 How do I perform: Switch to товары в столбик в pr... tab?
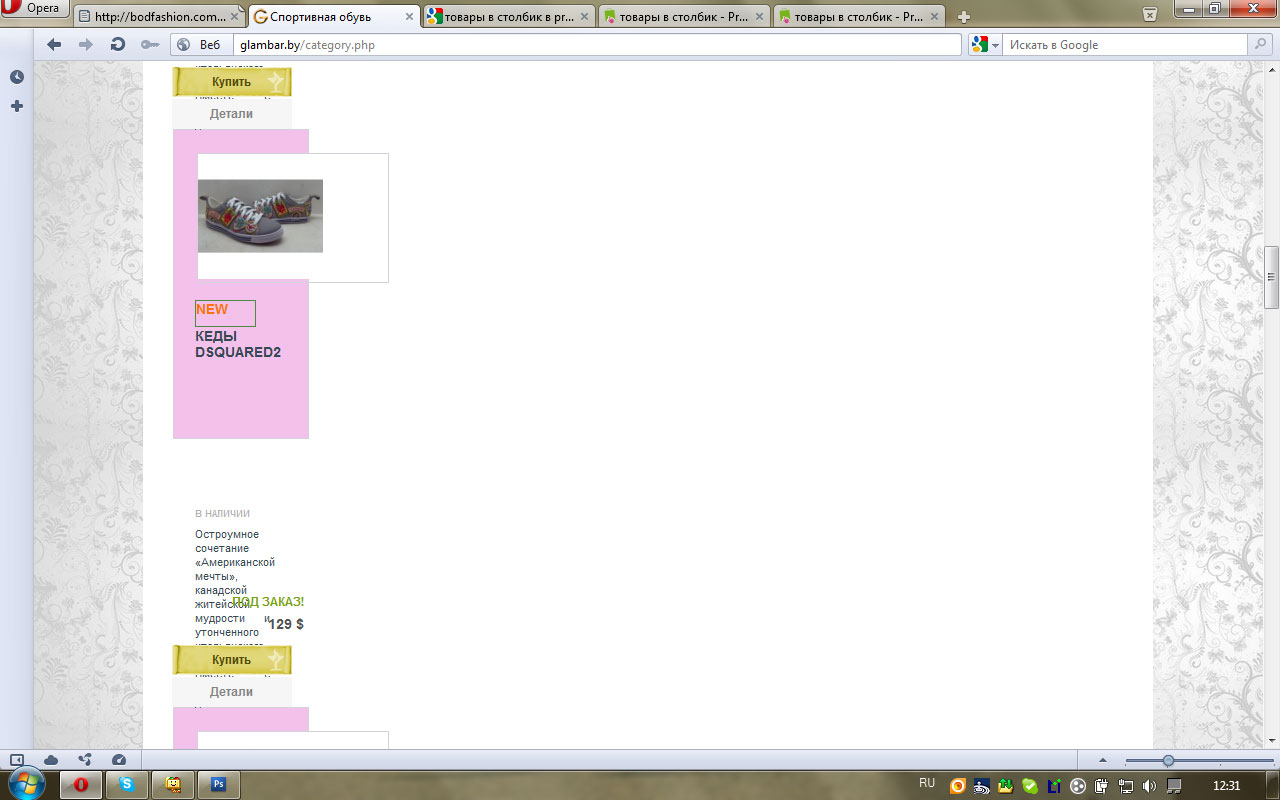[x=509, y=17]
